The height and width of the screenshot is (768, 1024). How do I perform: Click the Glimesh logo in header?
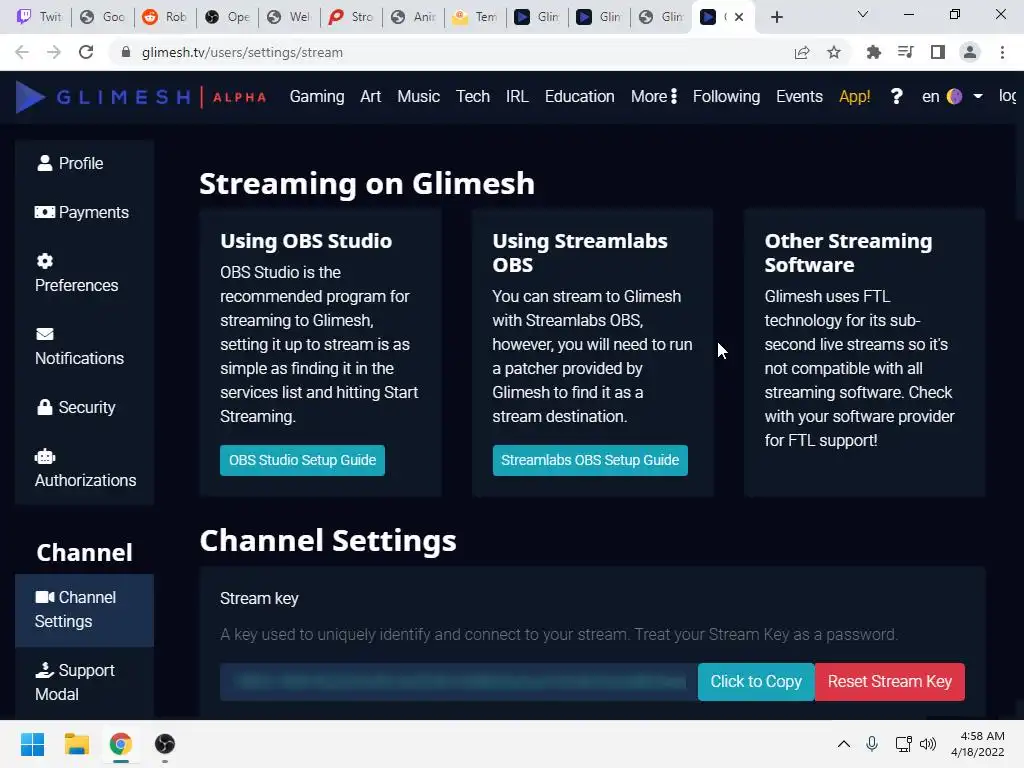[140, 97]
